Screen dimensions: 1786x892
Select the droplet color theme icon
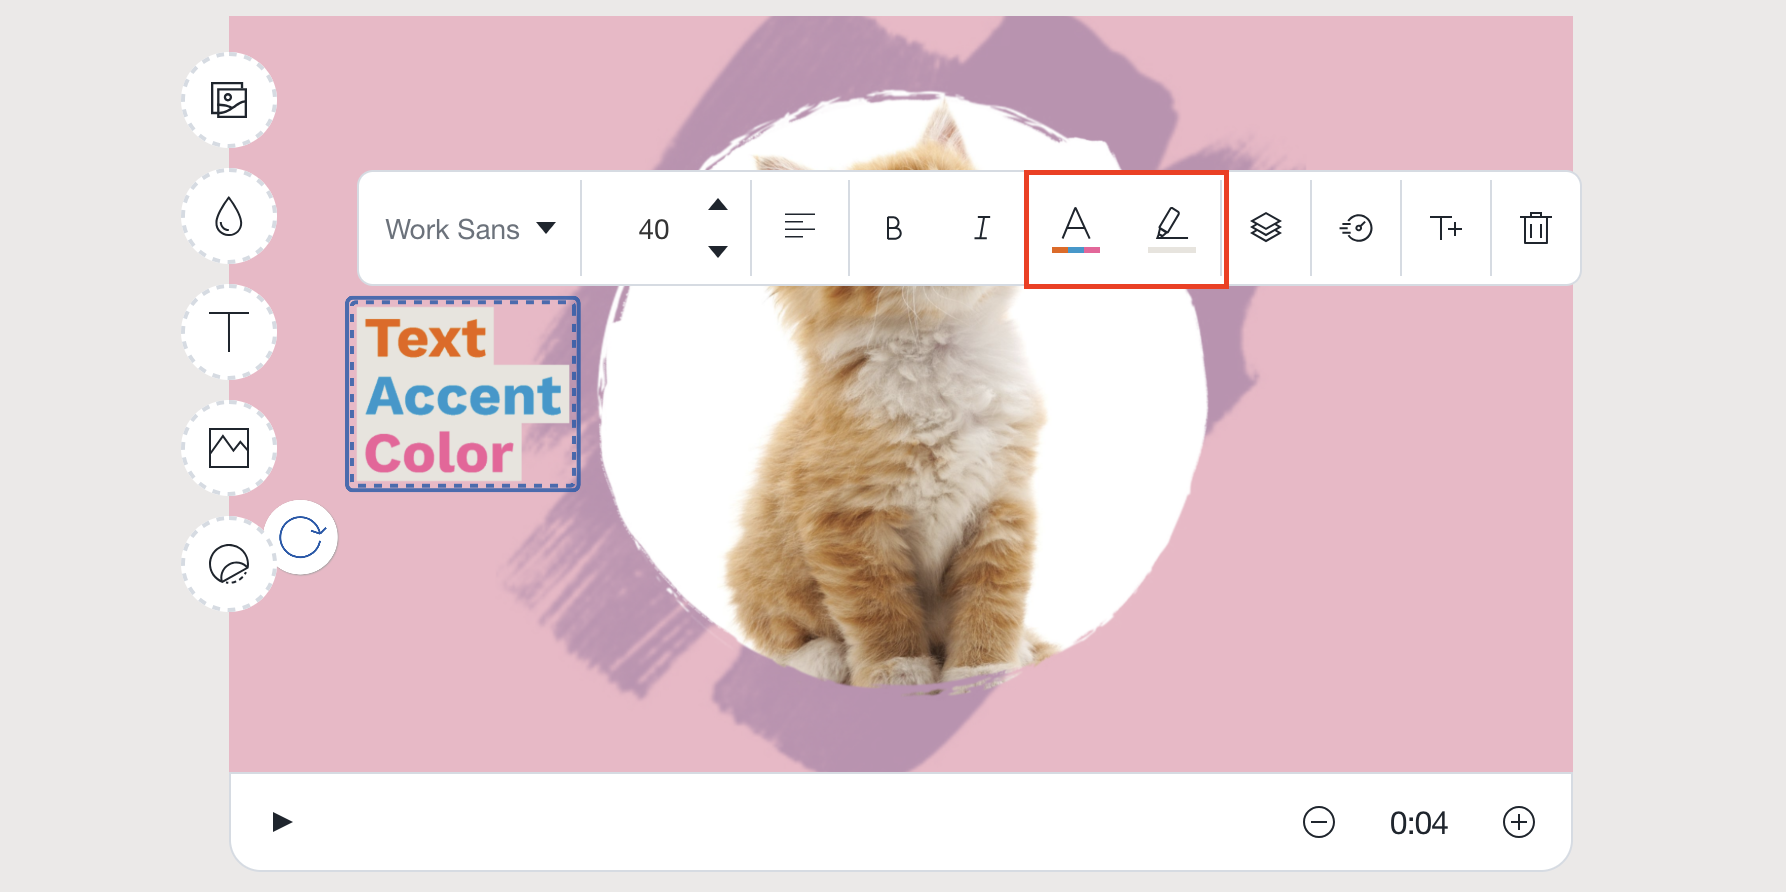coord(229,216)
